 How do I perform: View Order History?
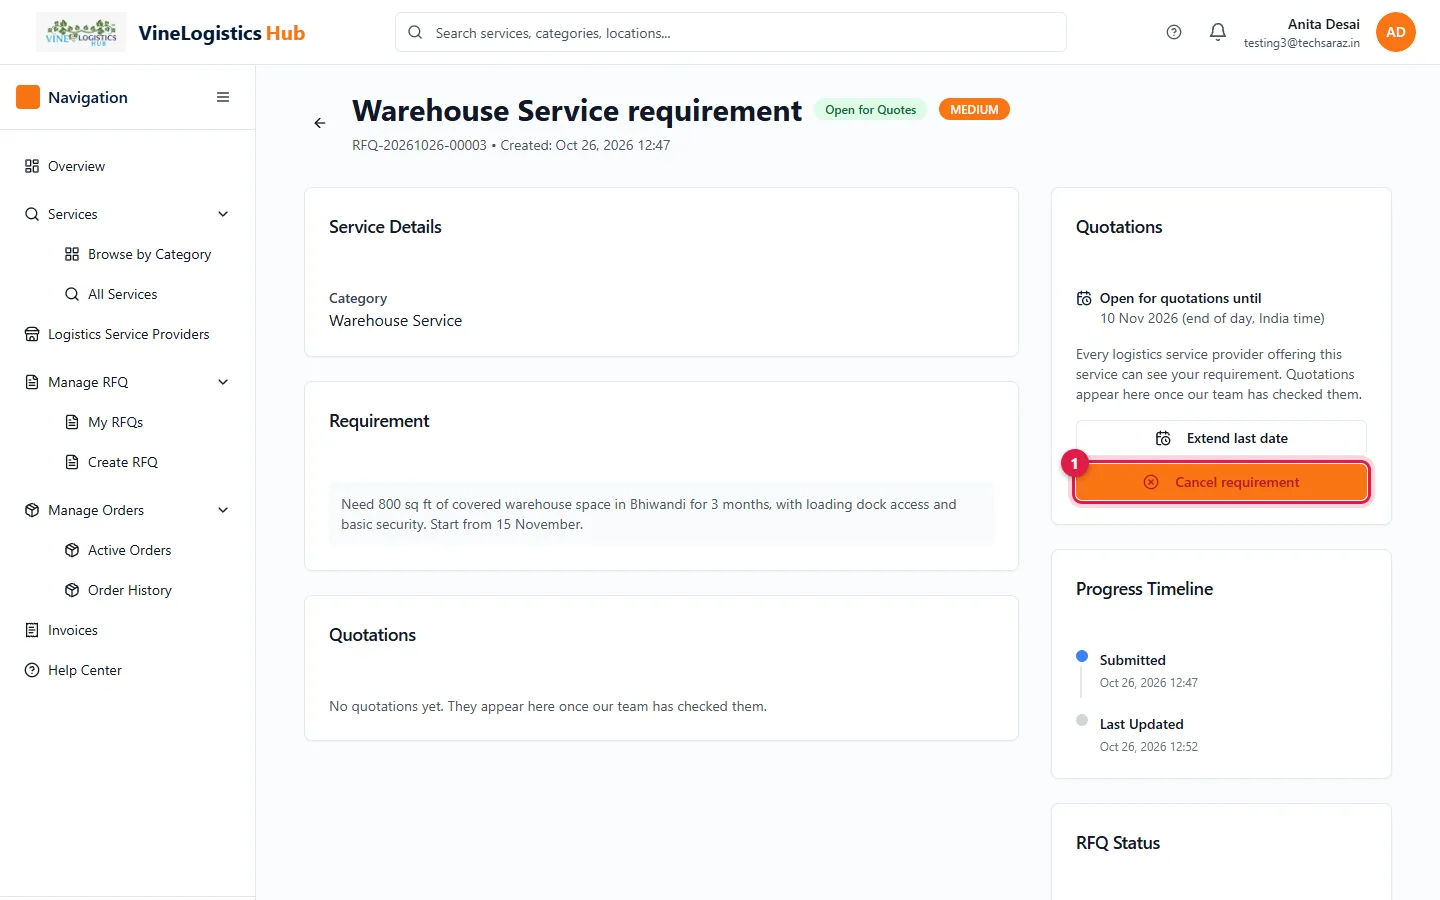147,590
